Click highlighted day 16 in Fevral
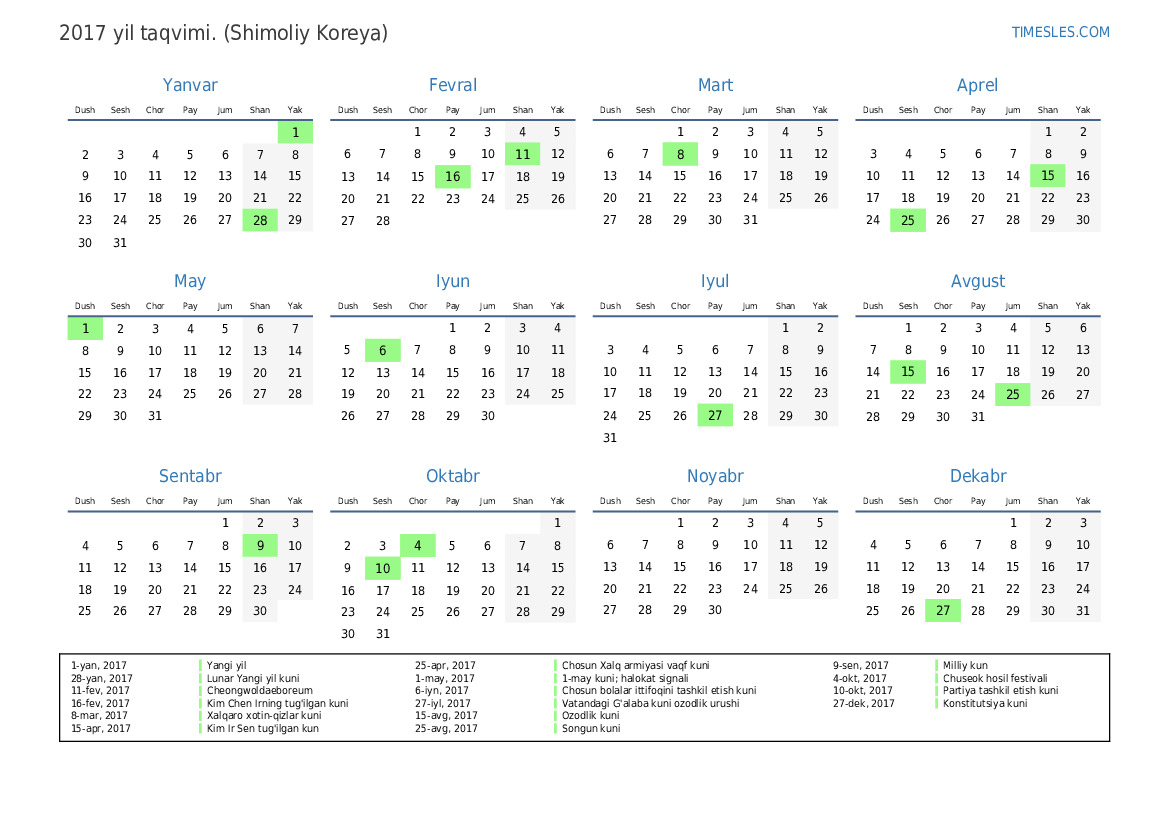 [x=453, y=177]
